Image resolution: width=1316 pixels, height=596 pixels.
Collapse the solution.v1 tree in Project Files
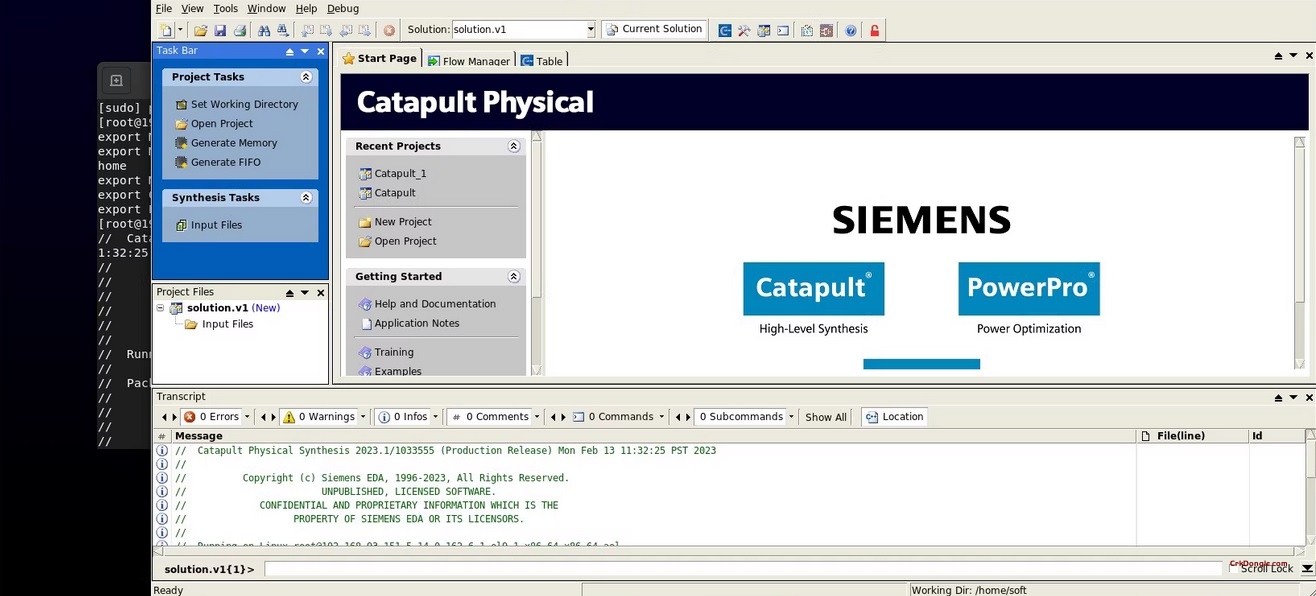[159, 307]
